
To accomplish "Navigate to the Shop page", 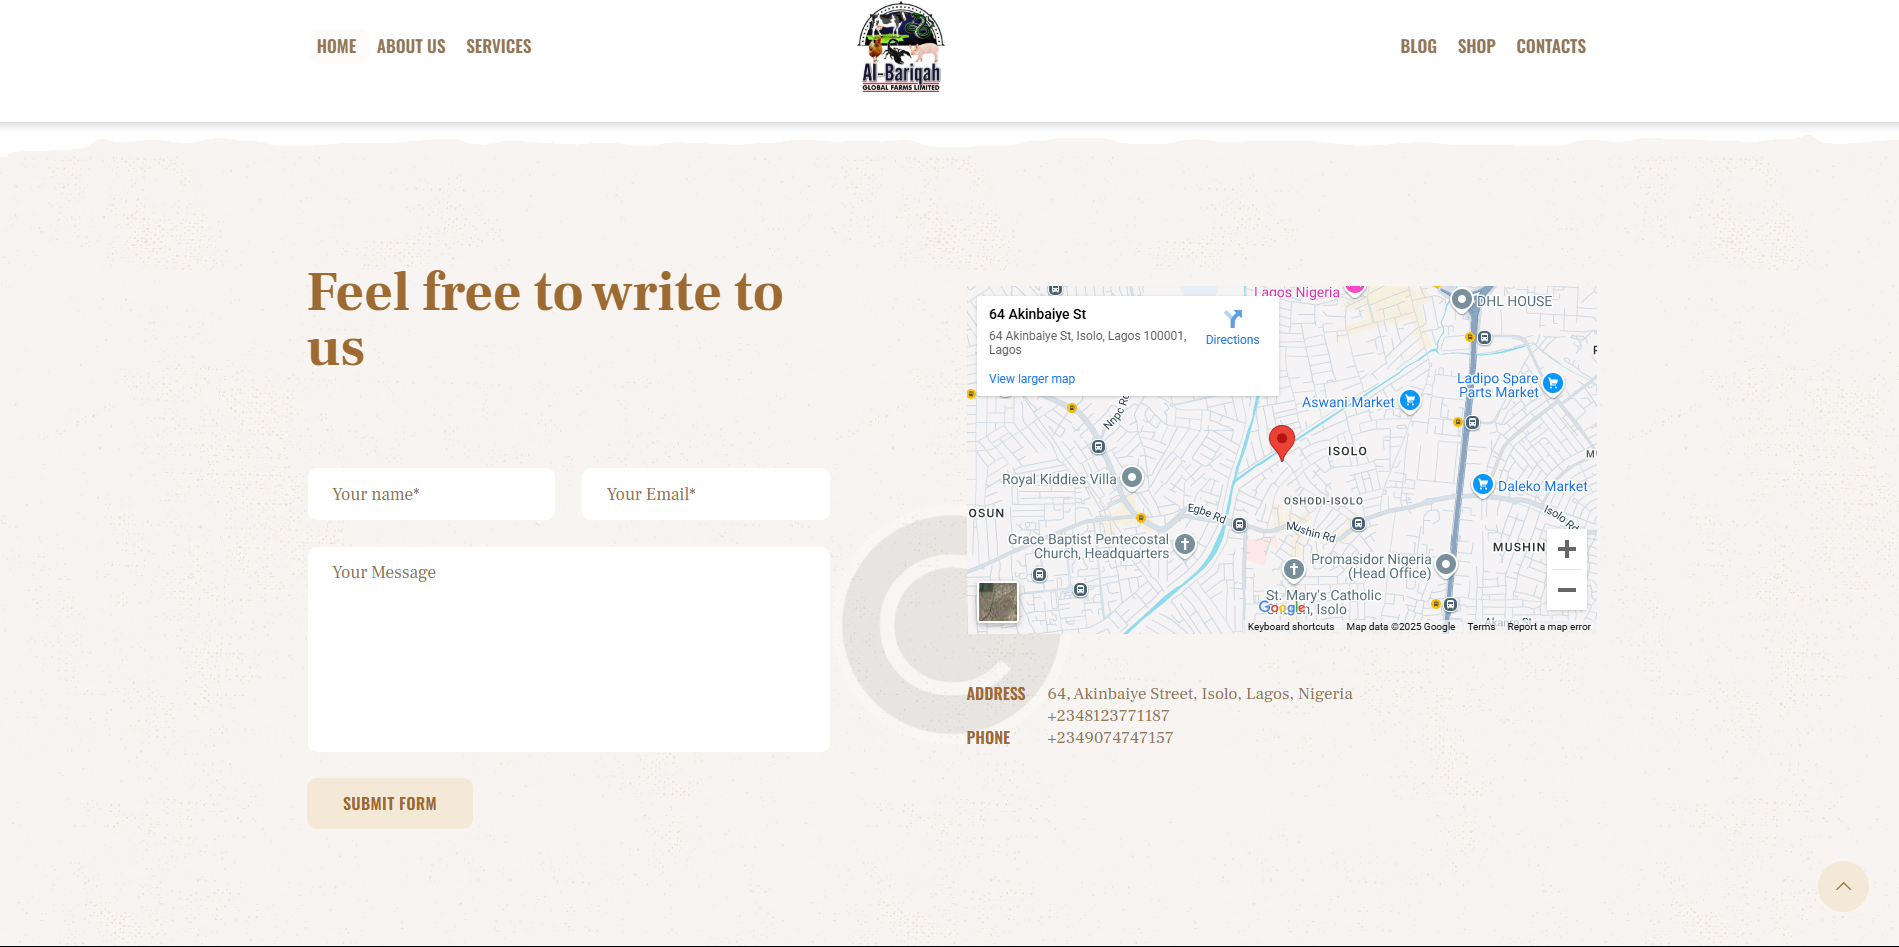I will pyautogui.click(x=1476, y=46).
